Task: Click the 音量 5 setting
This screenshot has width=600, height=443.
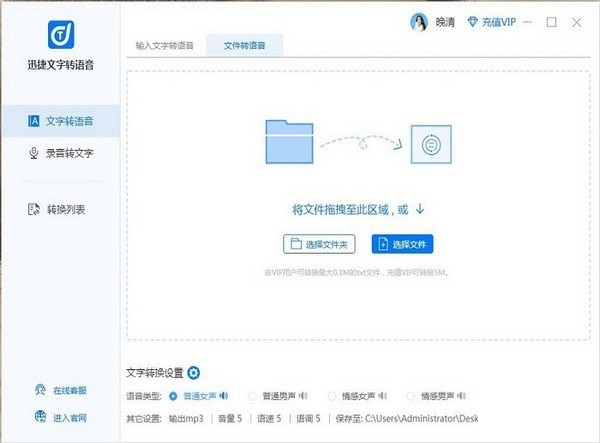Action: [230, 419]
